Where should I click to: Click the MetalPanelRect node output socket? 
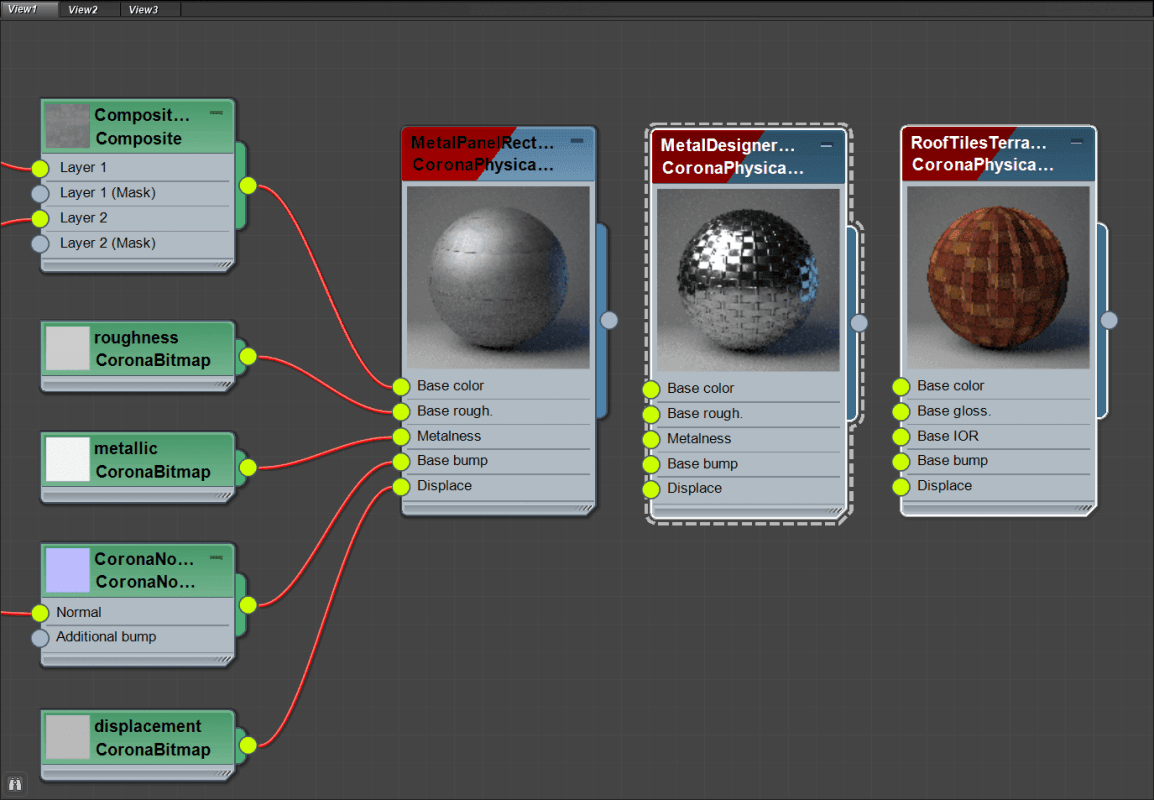pyautogui.click(x=609, y=320)
